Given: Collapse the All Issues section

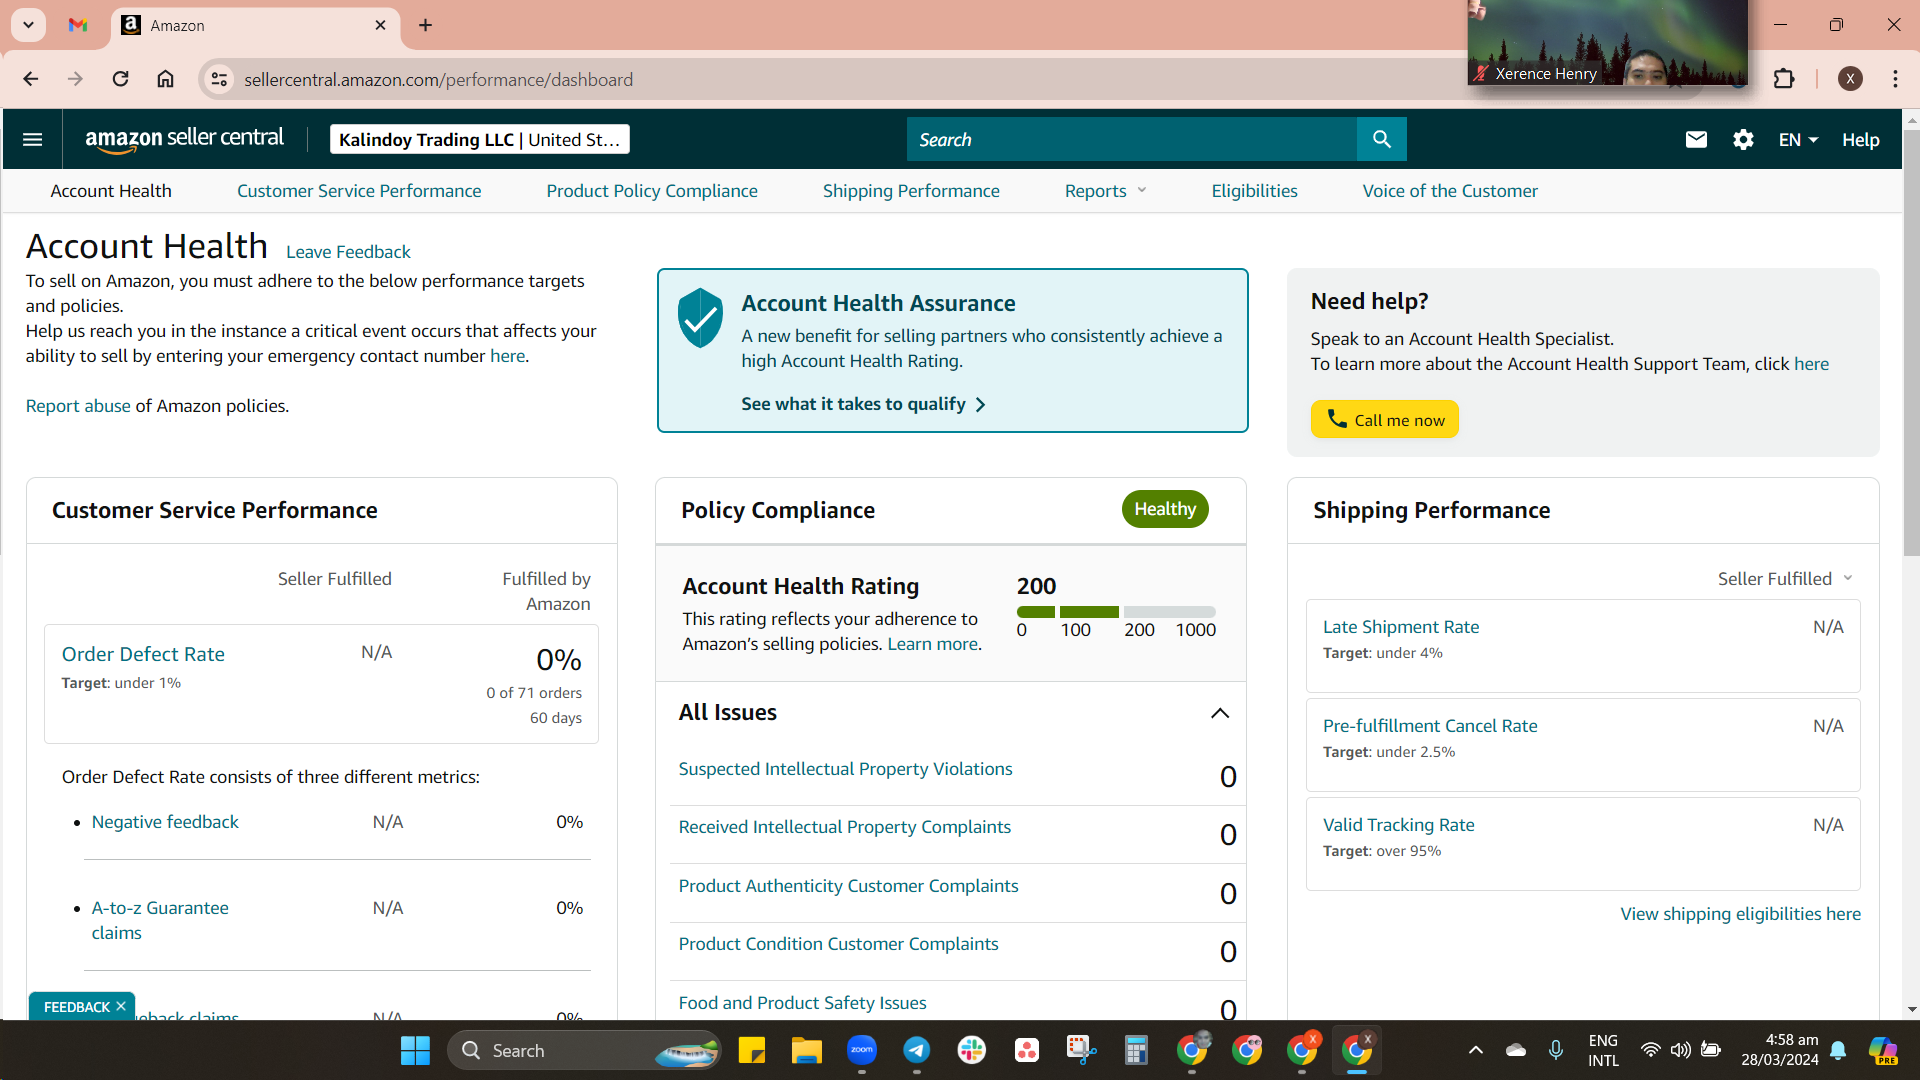Looking at the screenshot, I should pyautogui.click(x=1220, y=713).
